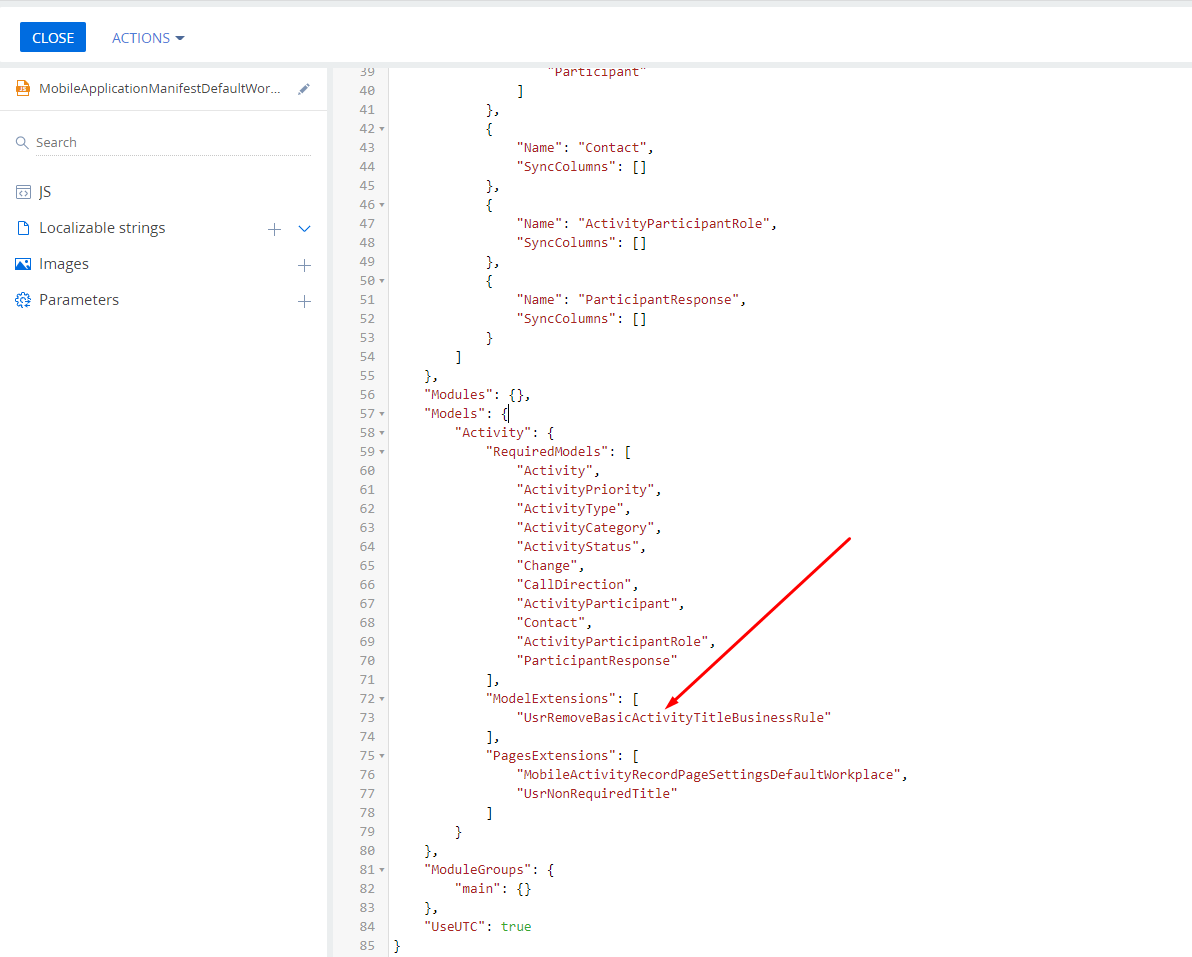The image size is (1192, 957).
Task: Click the "PagesExtensions" key
Action: tap(550, 756)
